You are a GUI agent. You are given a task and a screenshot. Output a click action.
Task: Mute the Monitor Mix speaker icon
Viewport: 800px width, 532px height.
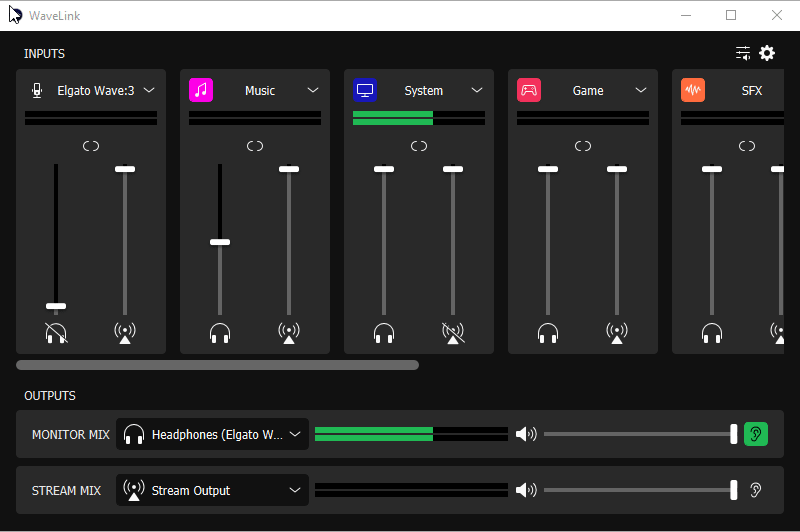tap(526, 434)
